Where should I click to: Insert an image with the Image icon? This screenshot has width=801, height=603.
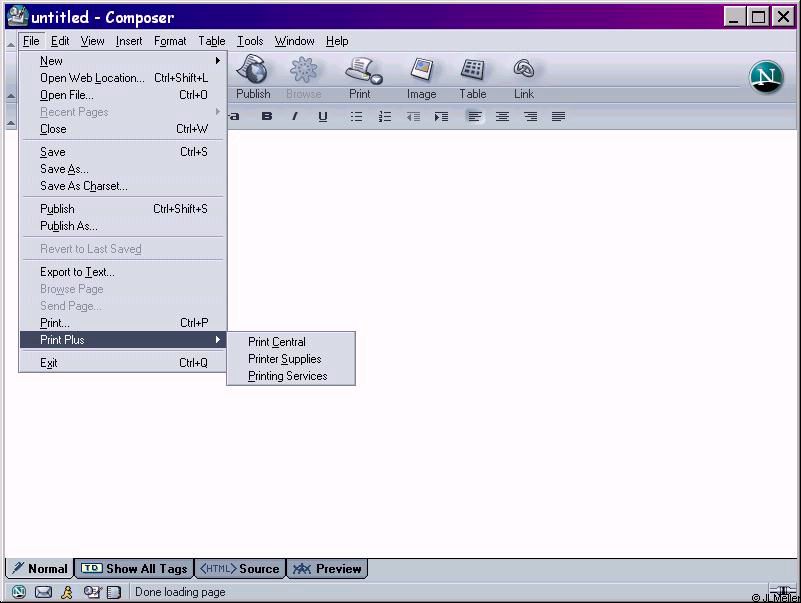coord(421,77)
